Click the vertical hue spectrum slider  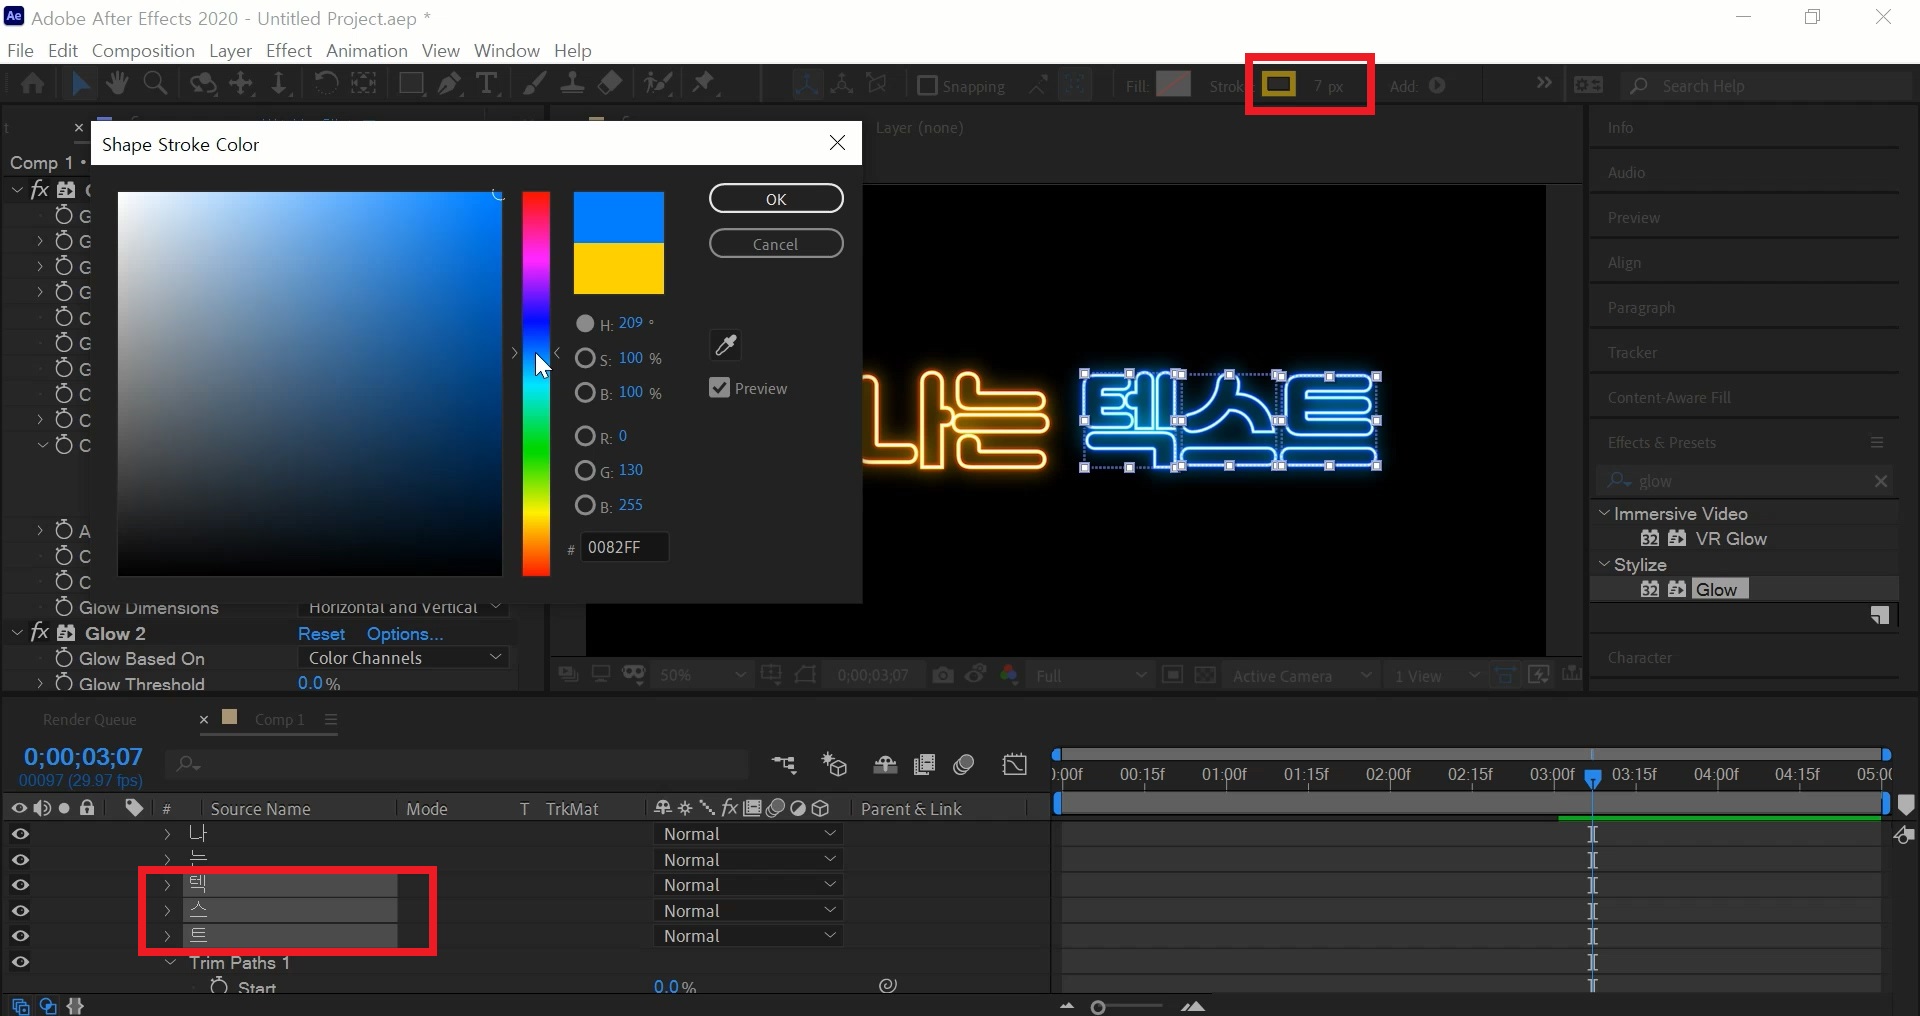tap(536, 384)
